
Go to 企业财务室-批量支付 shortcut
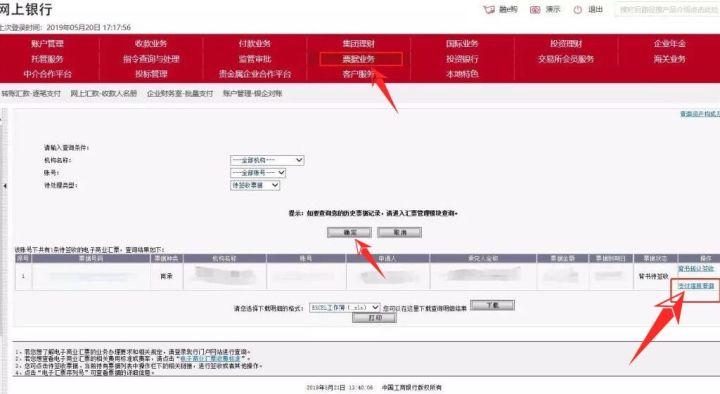pyautogui.click(x=180, y=94)
